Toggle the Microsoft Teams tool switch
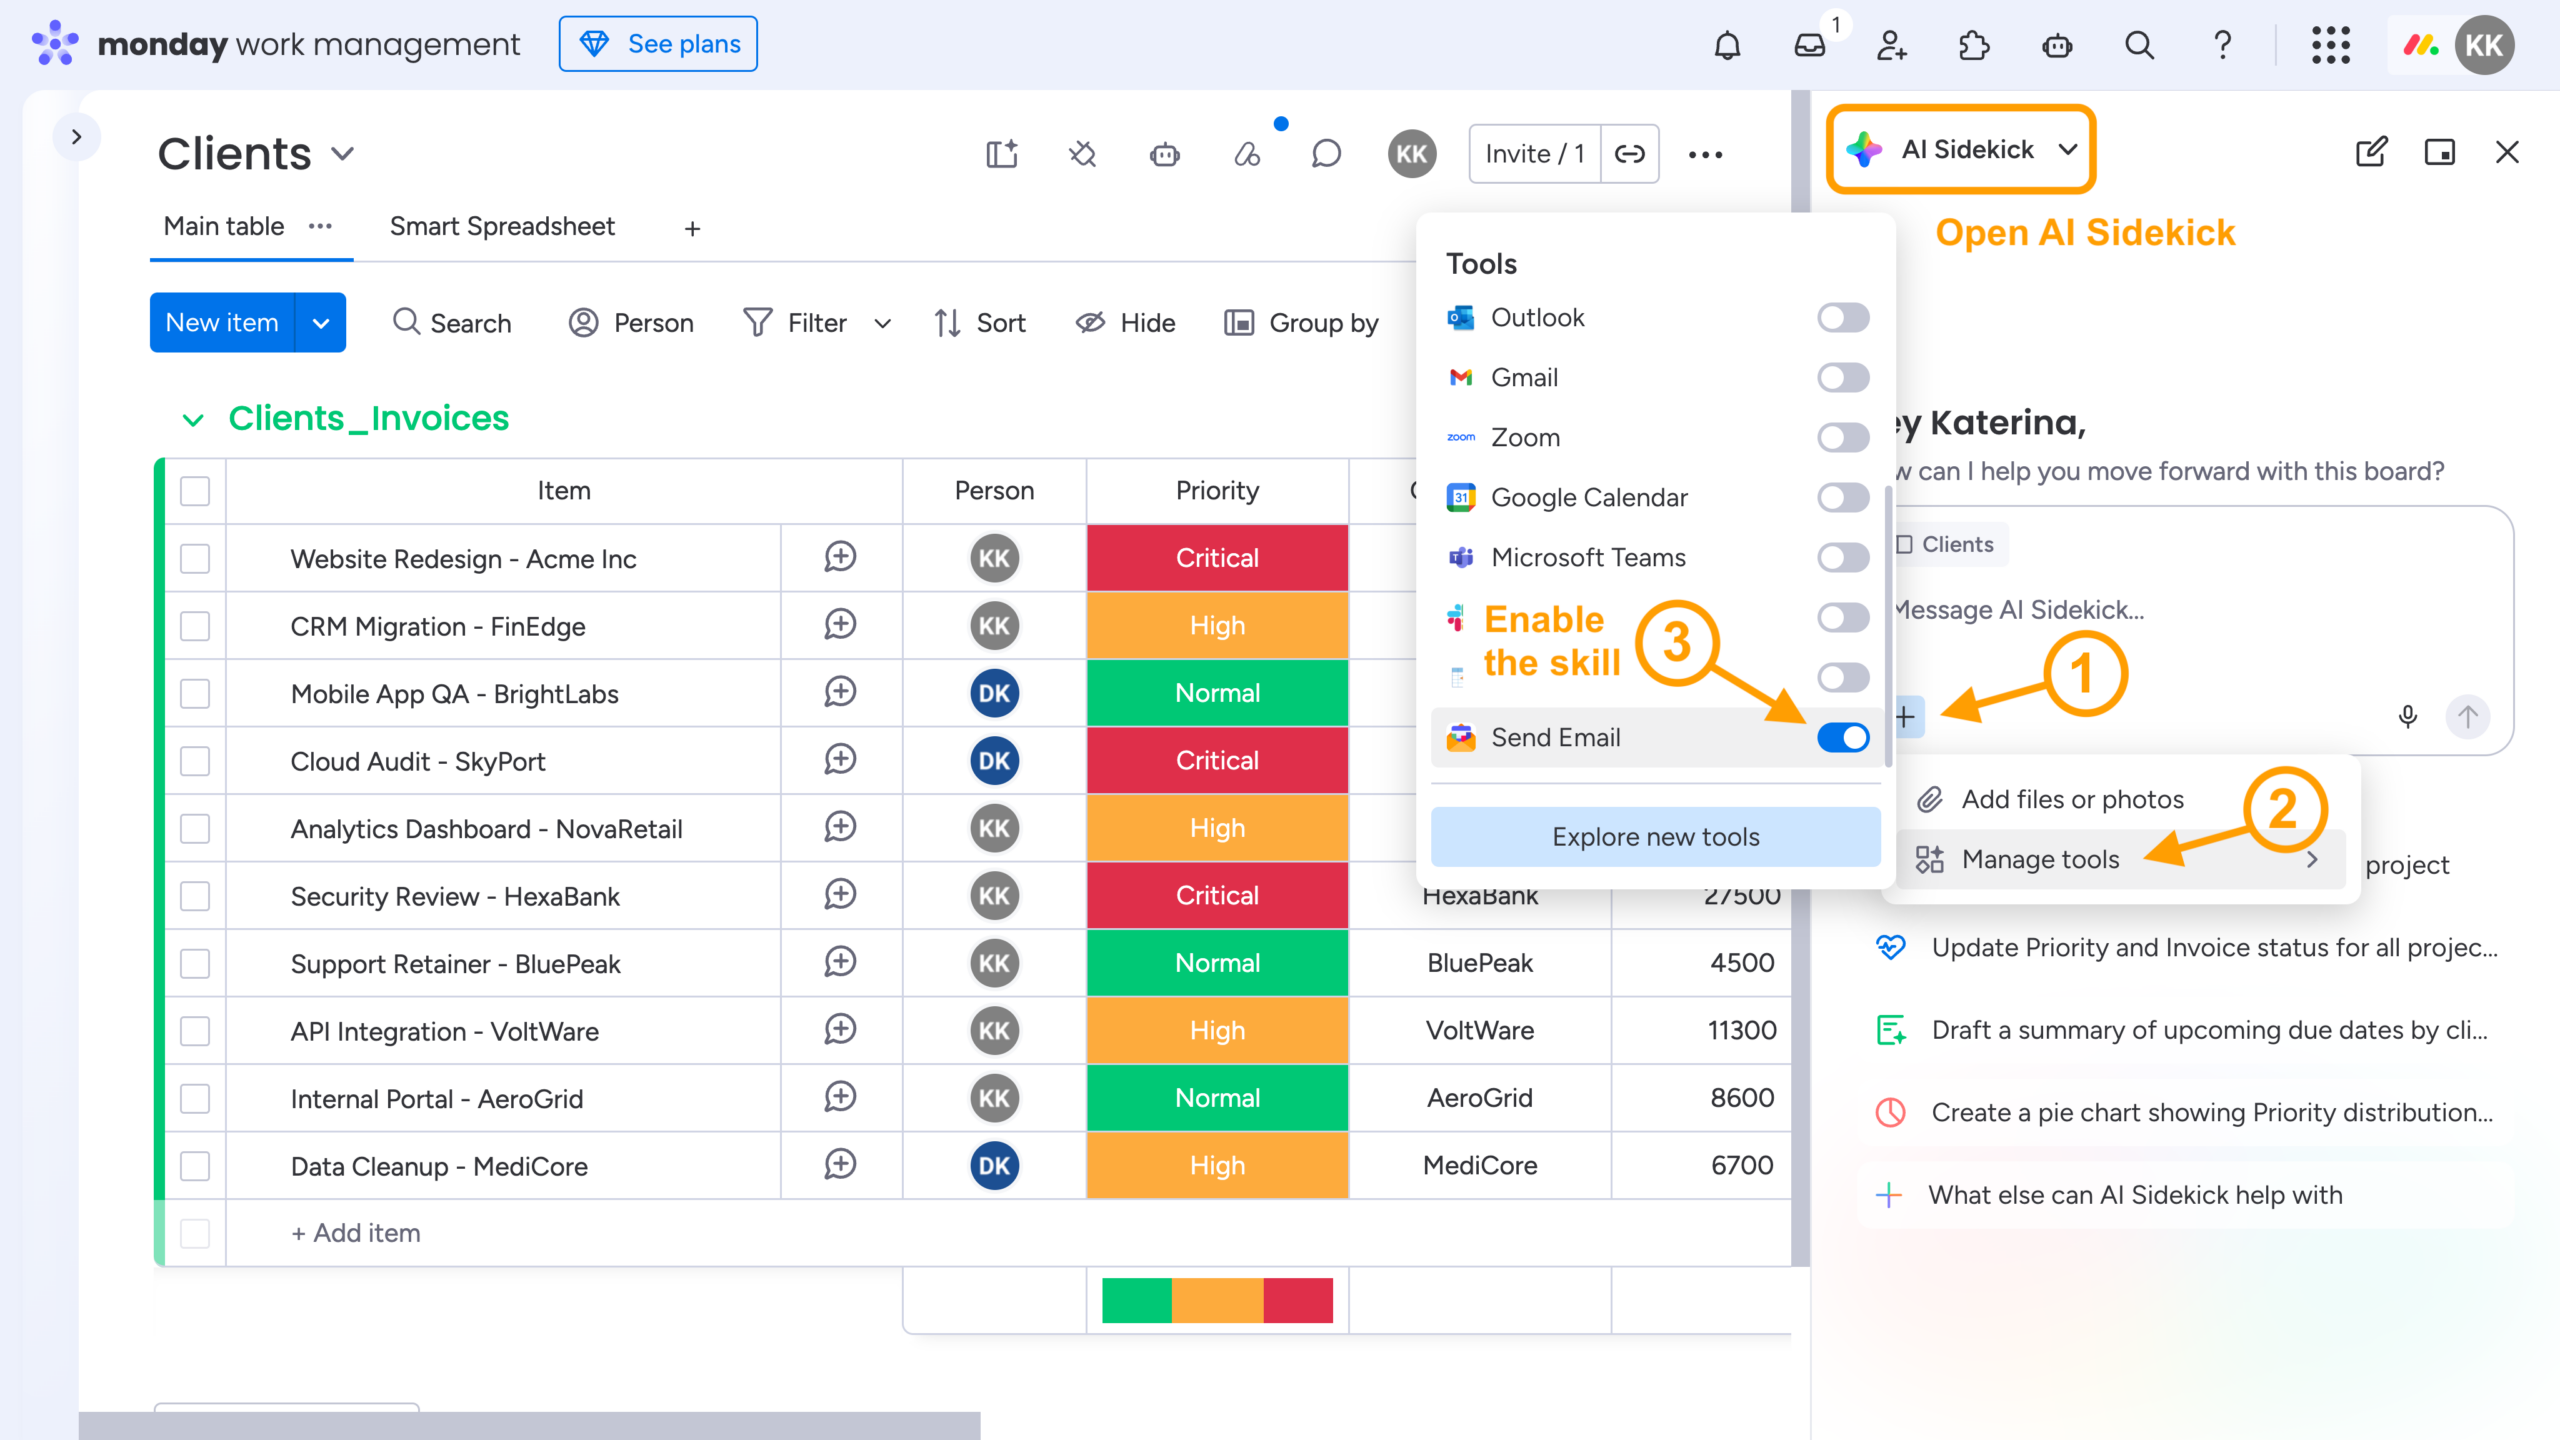Image resolution: width=2560 pixels, height=1440 pixels. 1843,558
